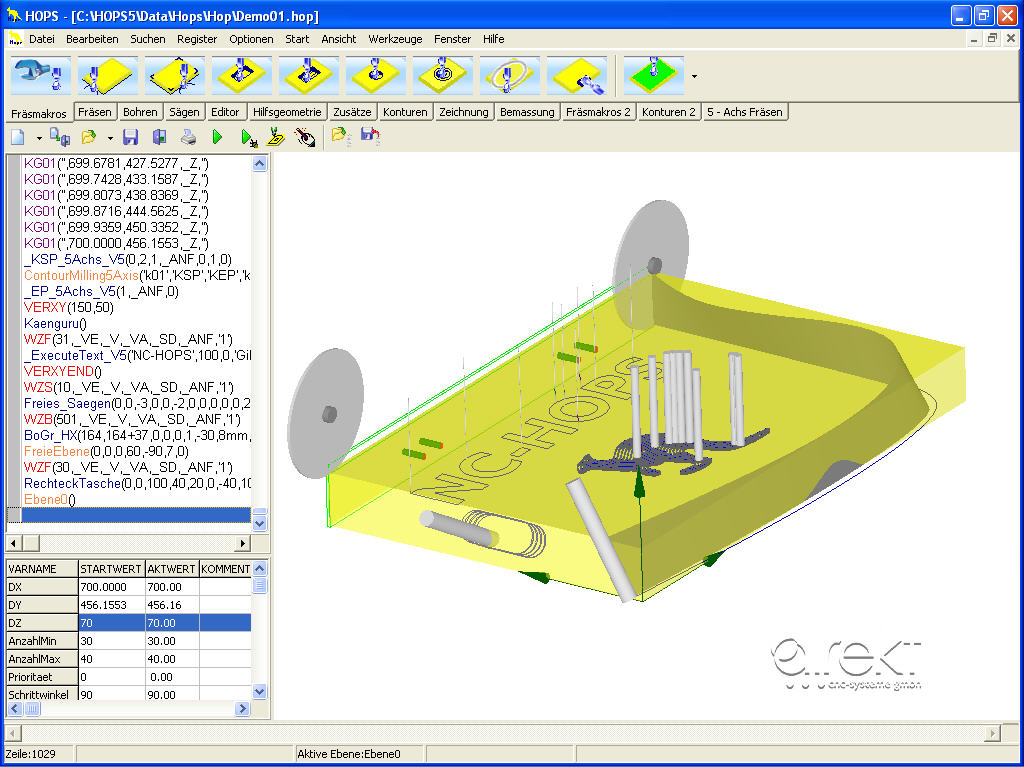Select the code line Ebene0()
Viewport: 1024px width, 767px height.
(50, 500)
